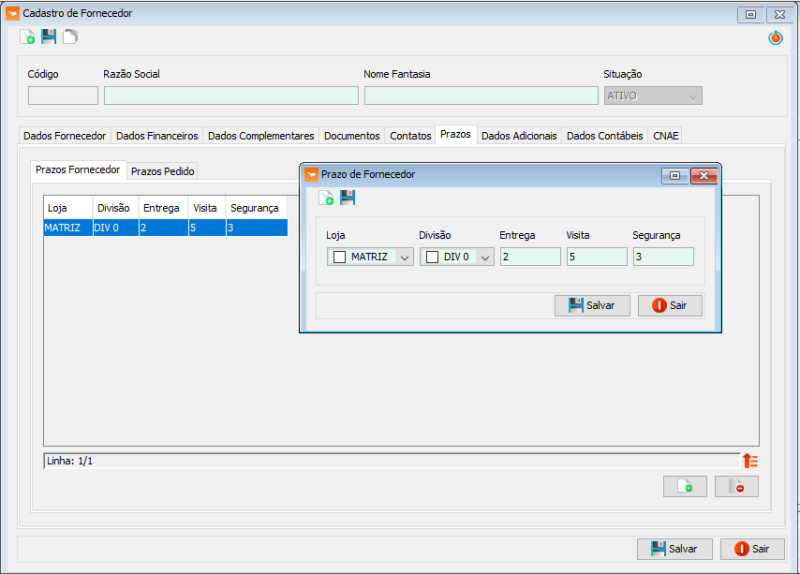Image resolution: width=800 pixels, height=574 pixels.
Task: Expand the Divisão DIV 0 dropdown
Action: [485, 257]
